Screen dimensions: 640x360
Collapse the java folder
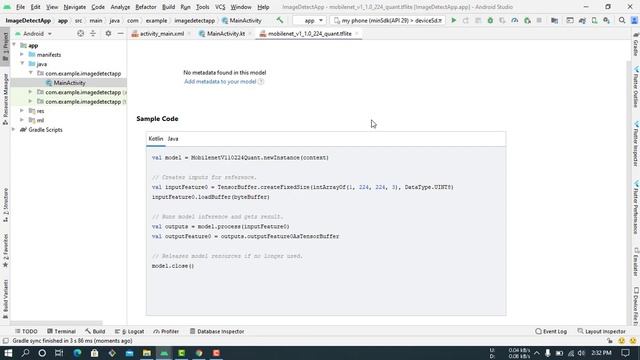22,64
